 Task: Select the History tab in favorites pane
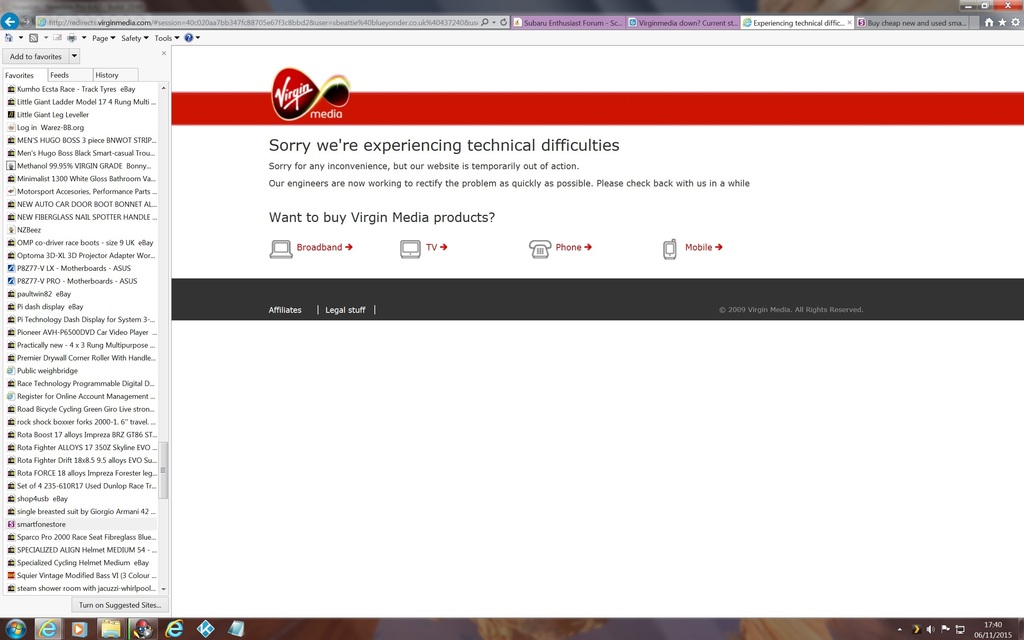[x=114, y=75]
